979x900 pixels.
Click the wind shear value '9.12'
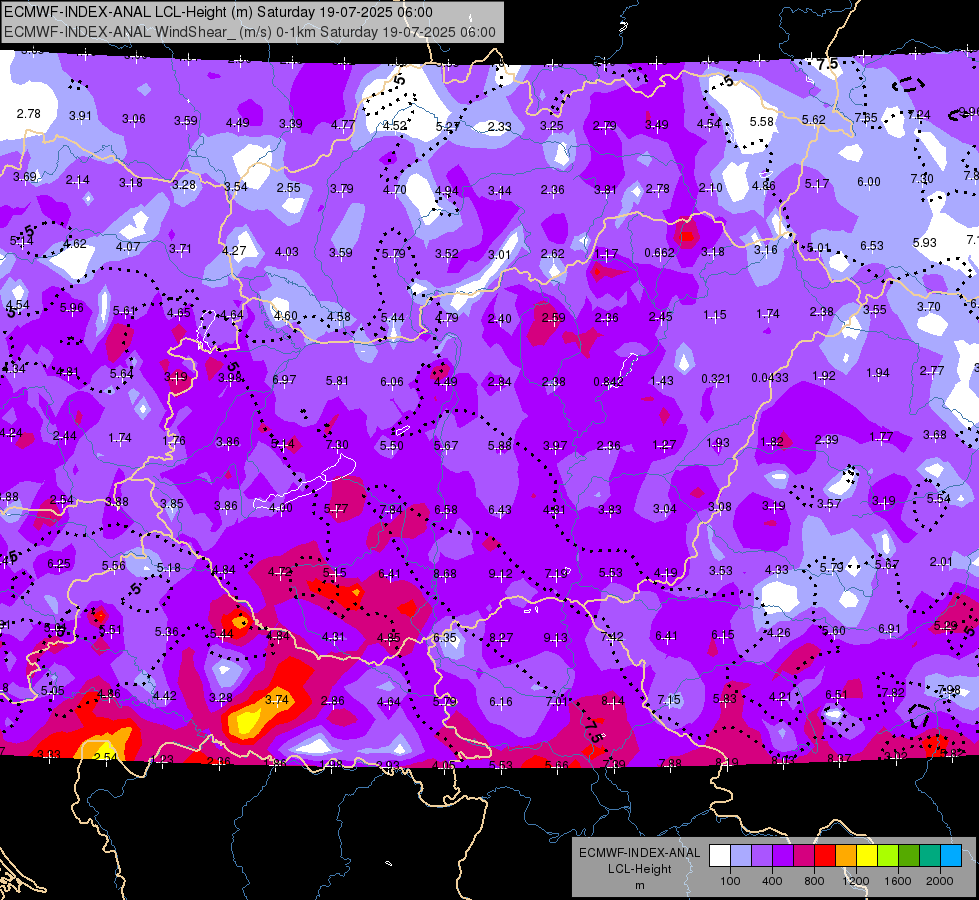coord(500,574)
